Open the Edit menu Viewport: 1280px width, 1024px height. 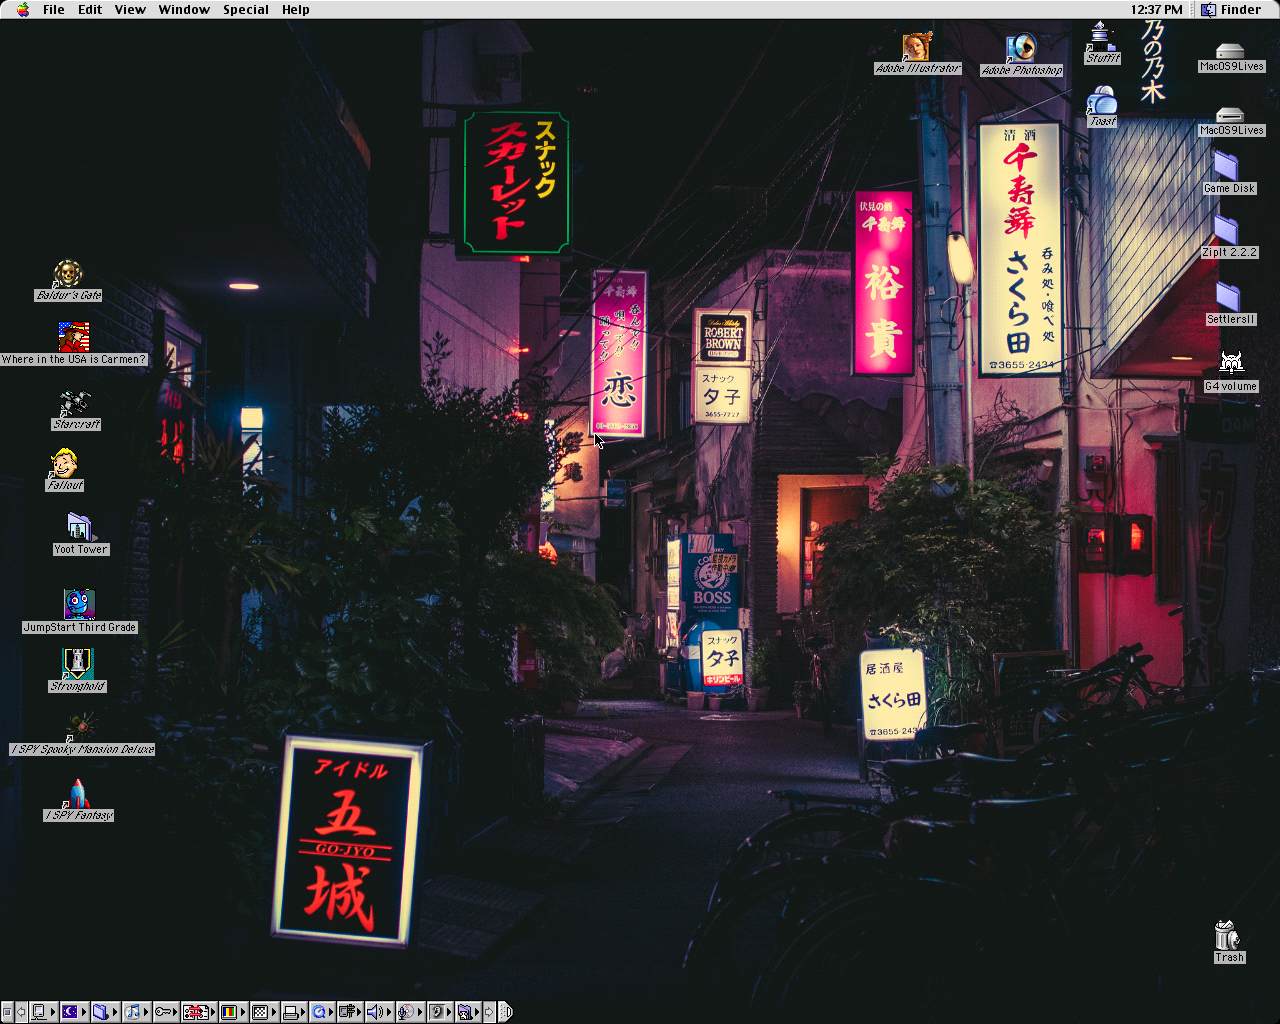pyautogui.click(x=90, y=10)
